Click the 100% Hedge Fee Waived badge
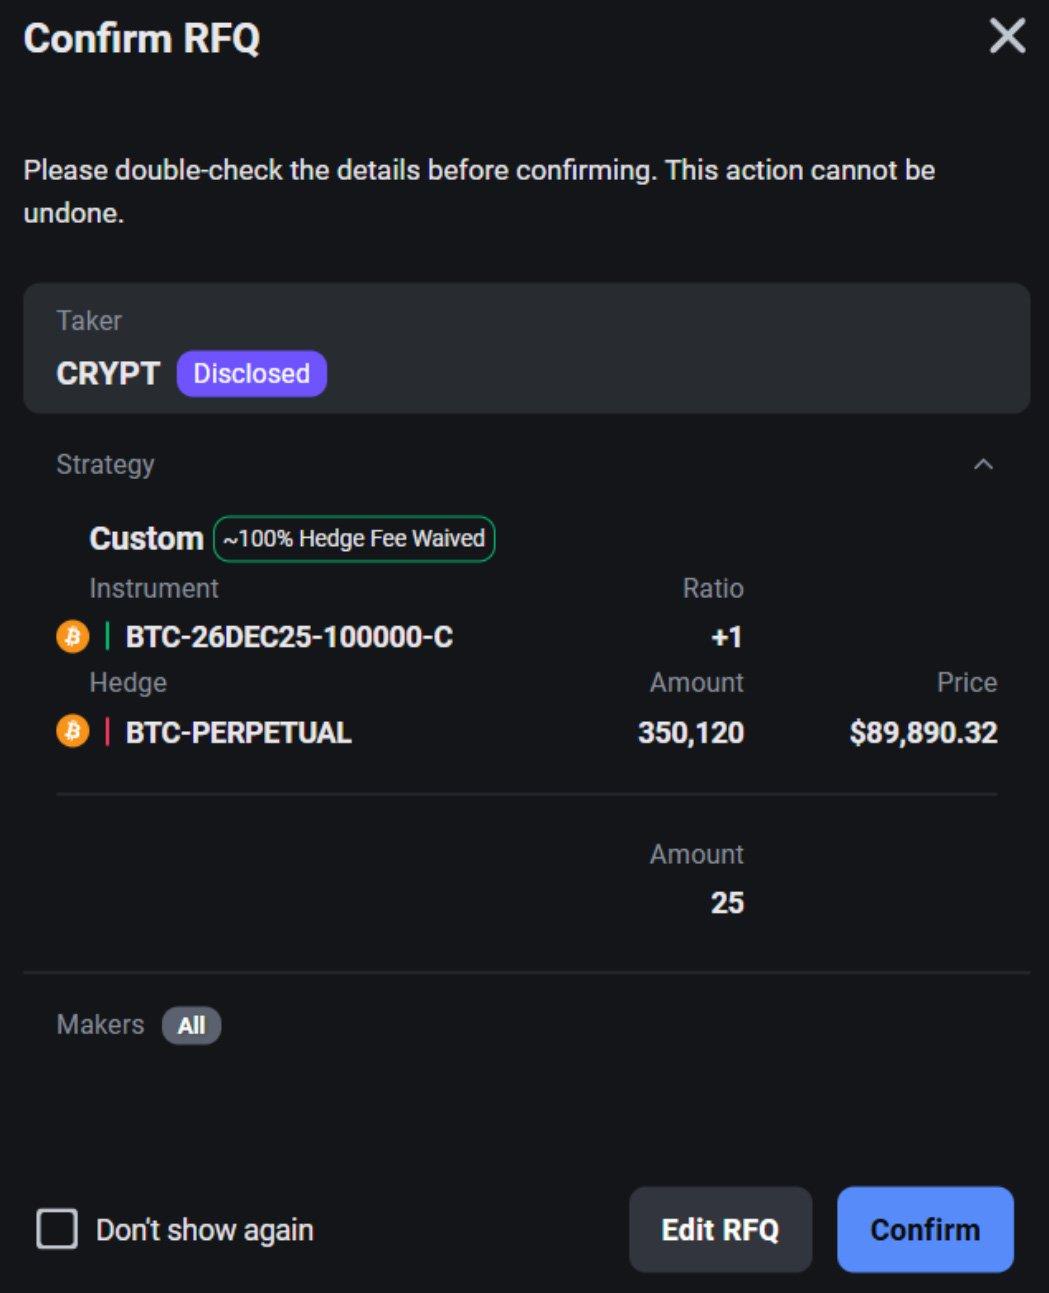Image resolution: width=1049 pixels, height=1293 pixels. pyautogui.click(x=354, y=539)
